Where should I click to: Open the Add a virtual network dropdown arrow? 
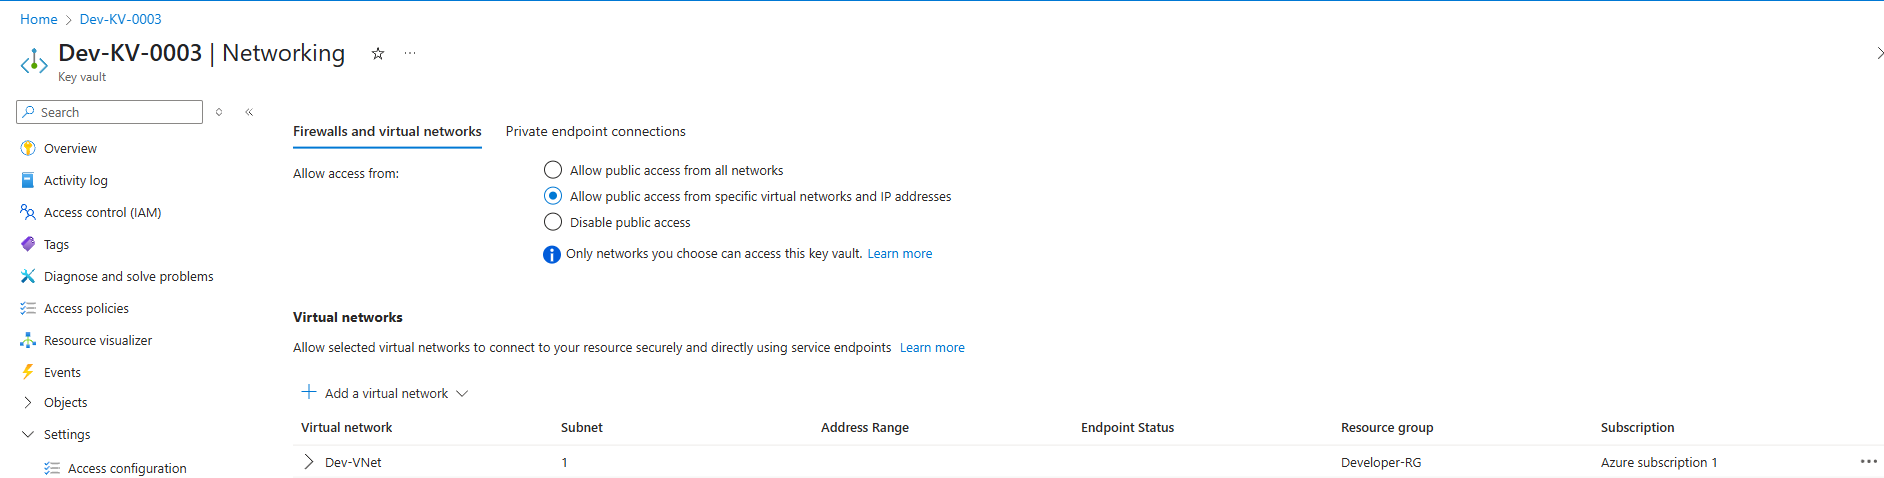[x=462, y=394]
